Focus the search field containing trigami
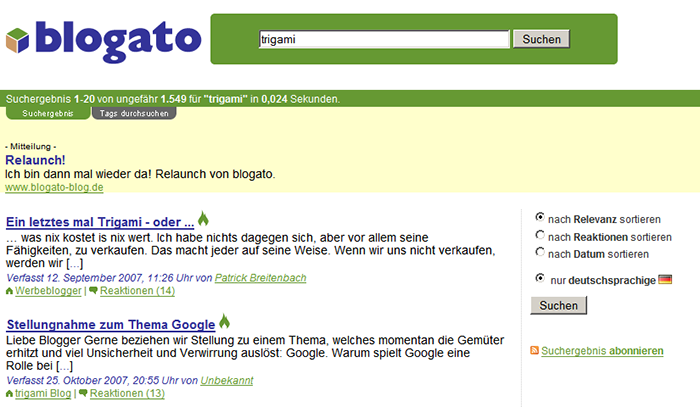The width and height of the screenshot is (700, 407). 384,39
